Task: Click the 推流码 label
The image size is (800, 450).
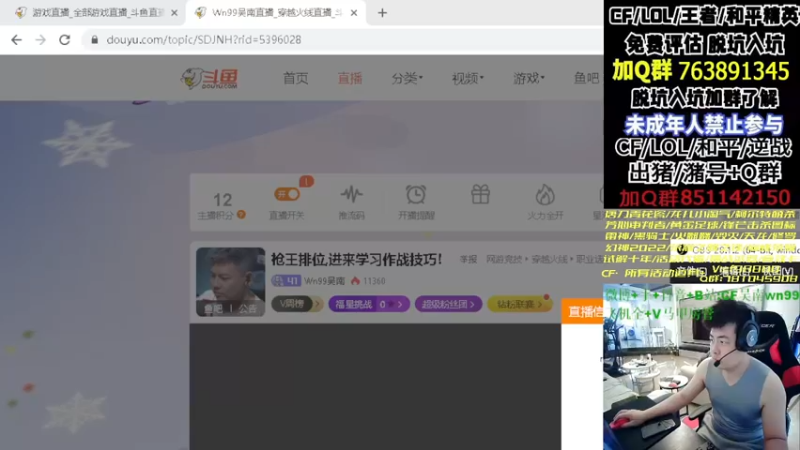Action: [352, 215]
